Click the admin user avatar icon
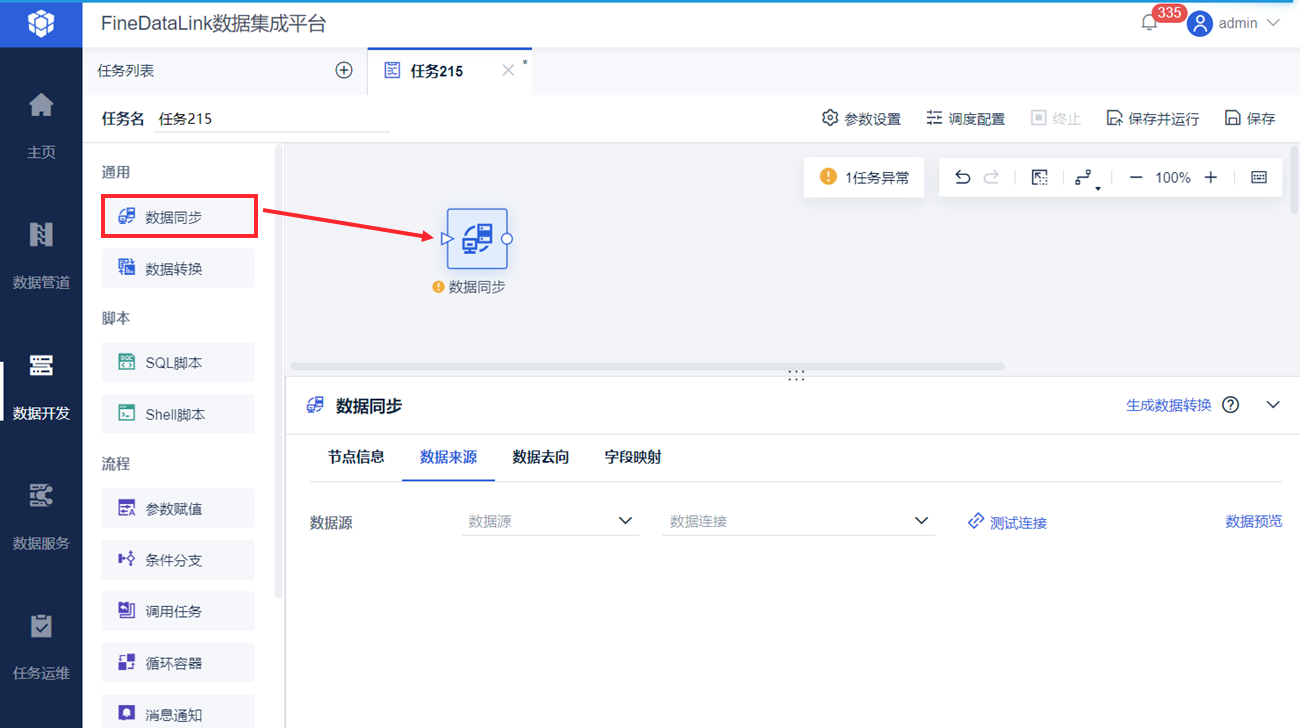The width and height of the screenshot is (1300, 728). (x=1199, y=24)
